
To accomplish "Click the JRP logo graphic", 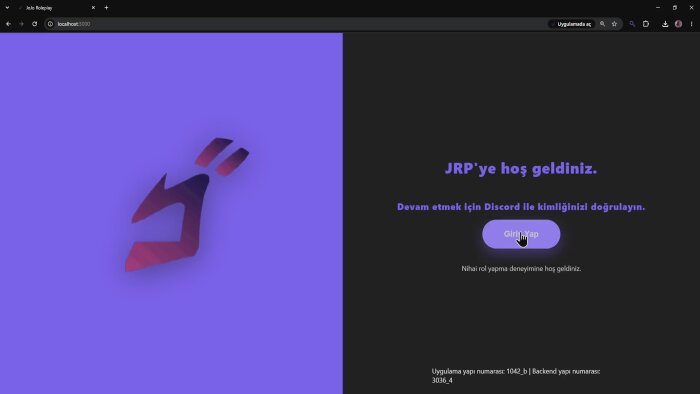I will tap(187, 205).
